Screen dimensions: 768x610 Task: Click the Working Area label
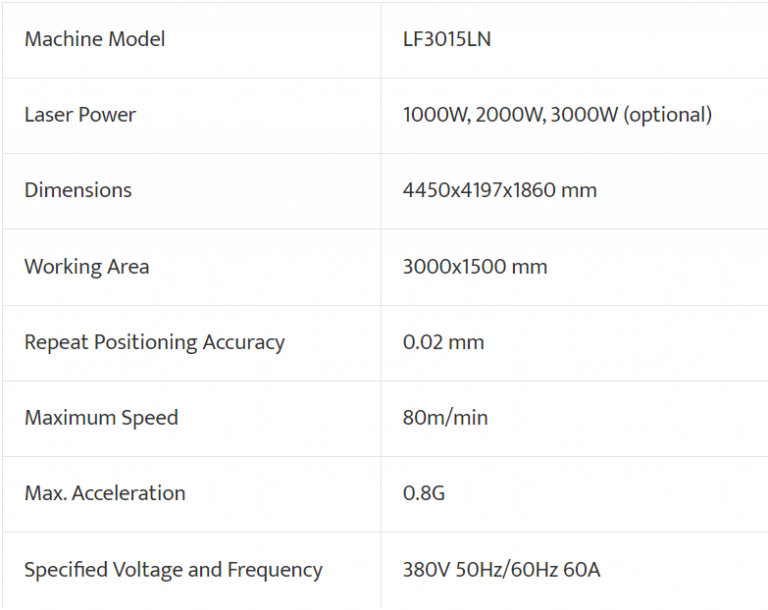(87, 267)
